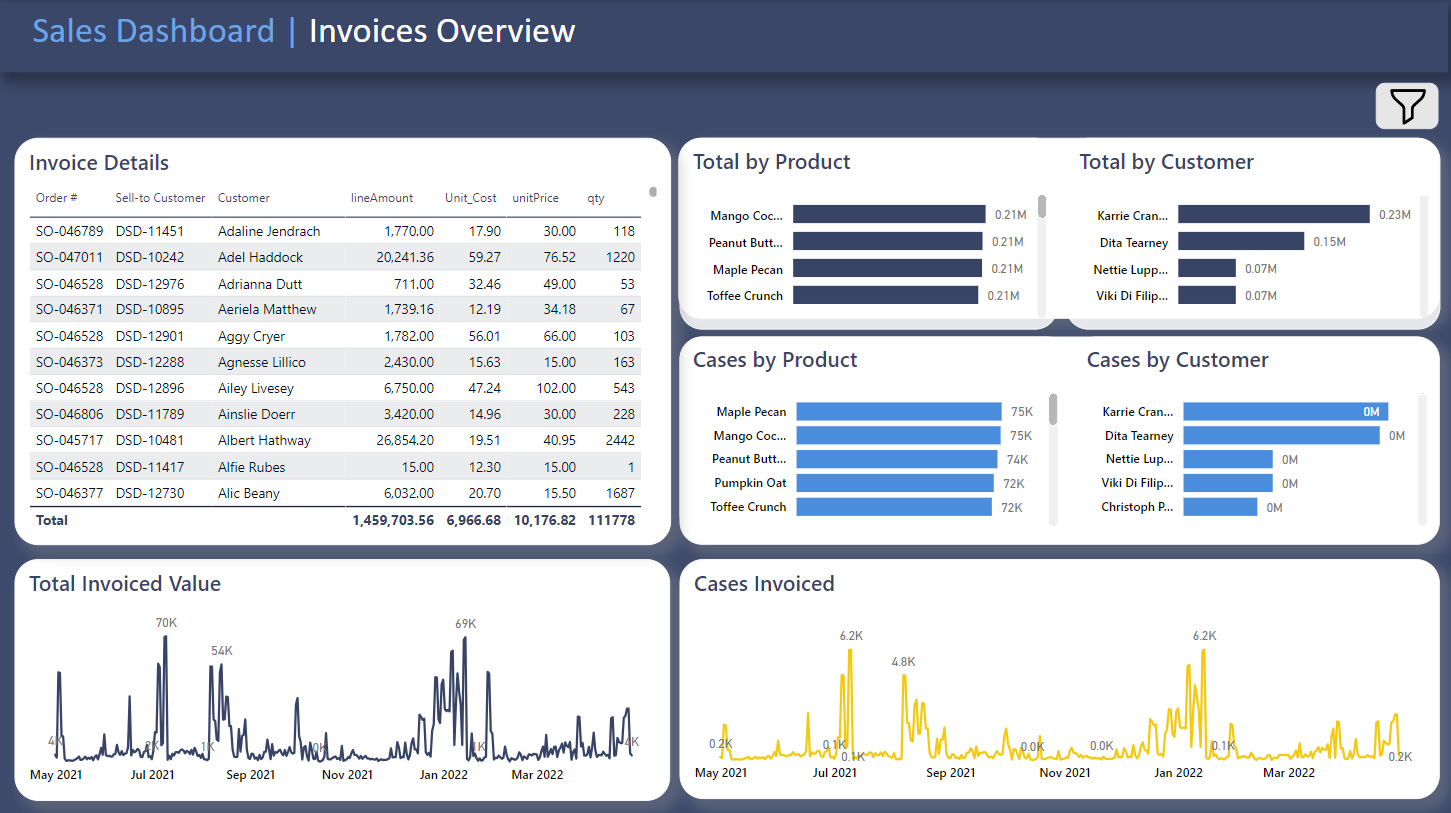Select Viki Di Filip... bar in Cases by Customer

pos(1228,483)
